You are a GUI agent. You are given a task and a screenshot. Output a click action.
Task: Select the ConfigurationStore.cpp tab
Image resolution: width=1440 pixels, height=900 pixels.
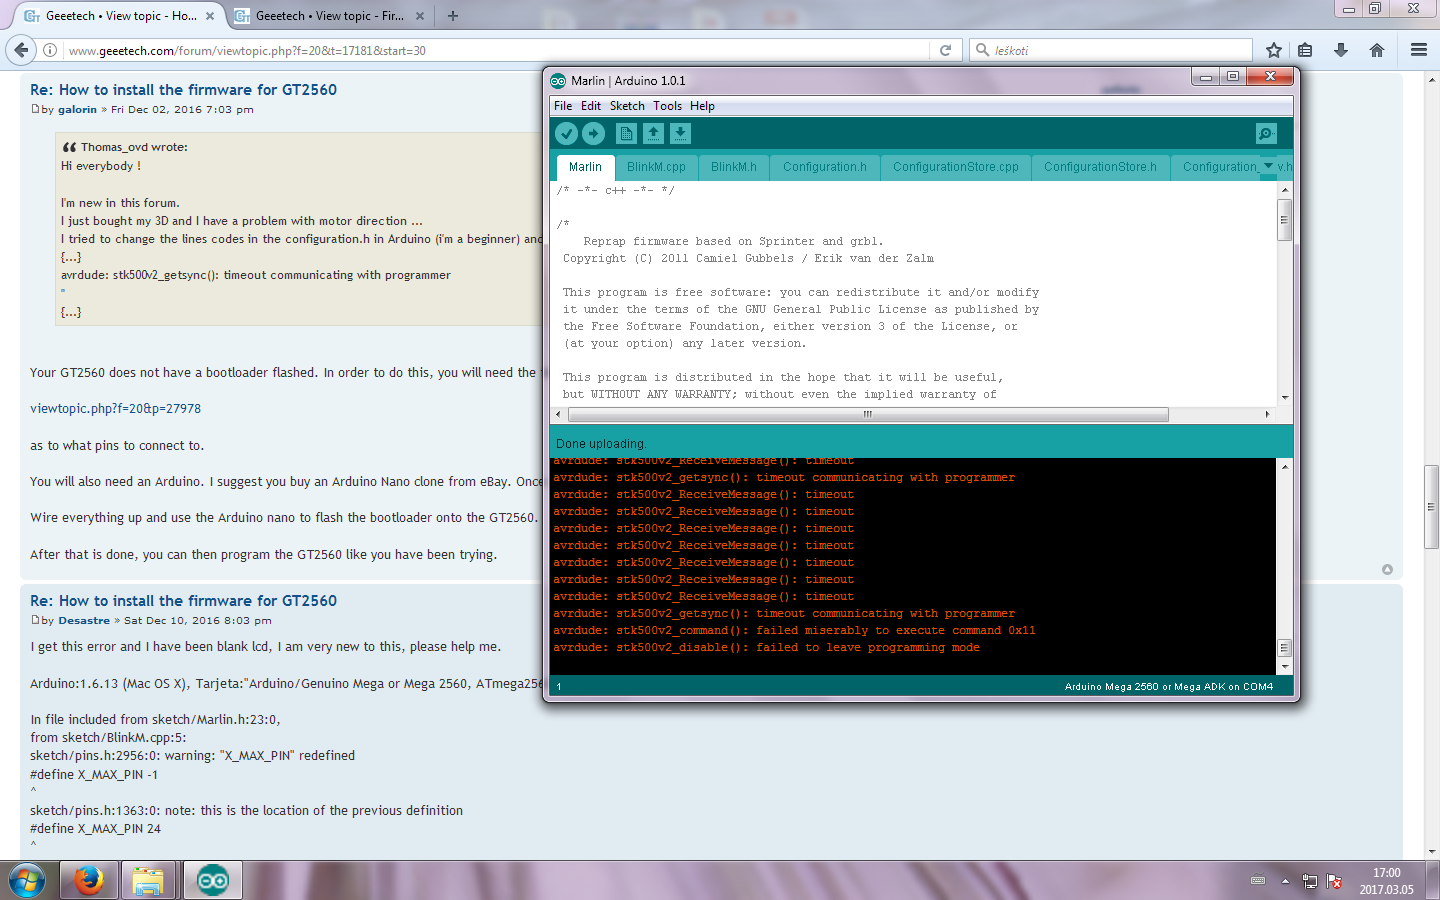point(955,167)
